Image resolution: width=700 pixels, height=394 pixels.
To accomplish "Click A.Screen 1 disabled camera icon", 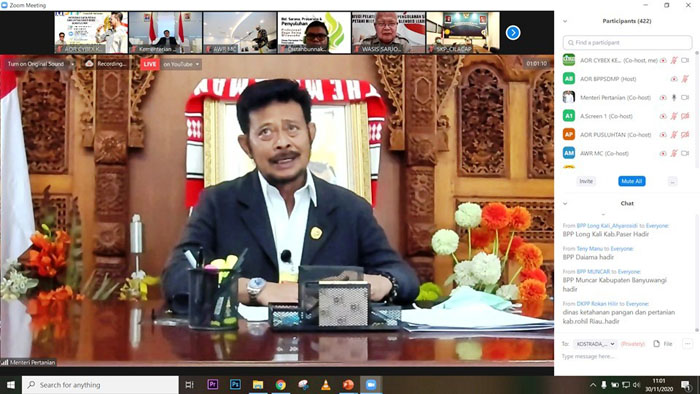I will pos(685,116).
